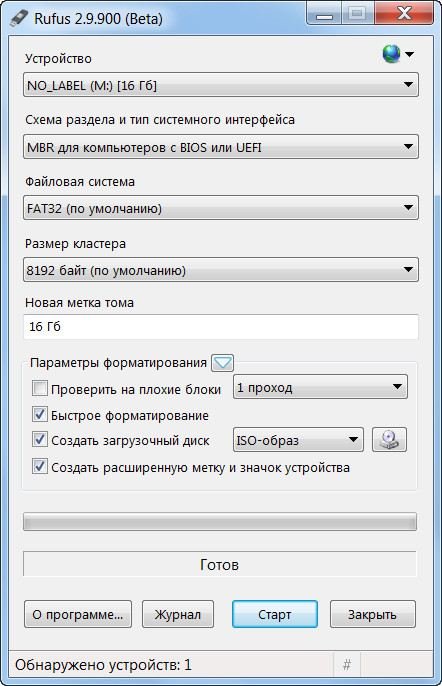Open the 1 проход passes dropdown
This screenshot has width=442, height=686.
(x=320, y=387)
